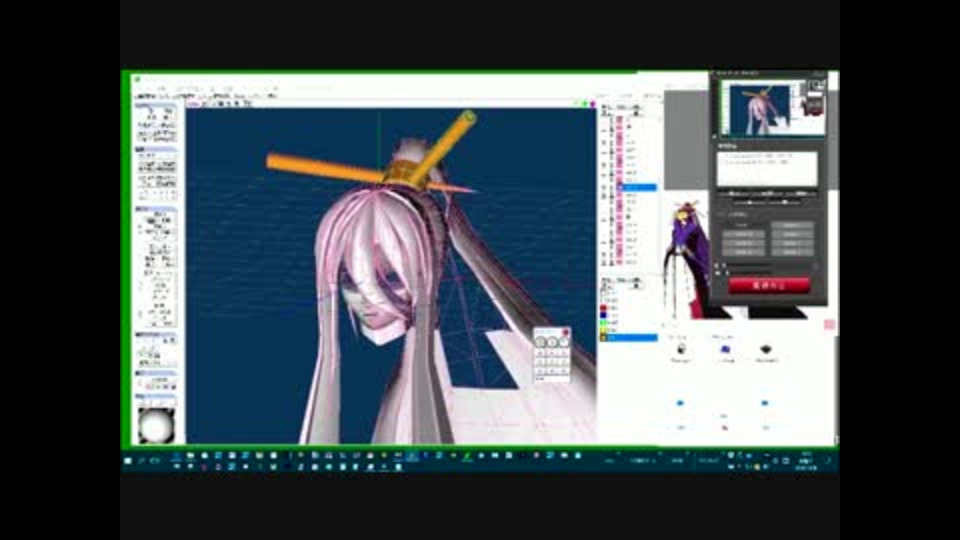Click the shaded sphere lighting preview in the left panel

tap(156, 424)
